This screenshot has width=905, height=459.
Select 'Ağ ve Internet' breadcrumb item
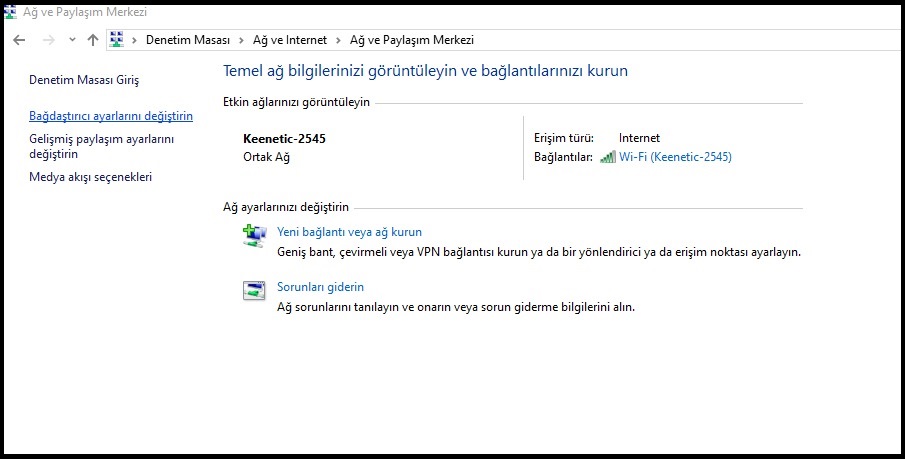(291, 40)
